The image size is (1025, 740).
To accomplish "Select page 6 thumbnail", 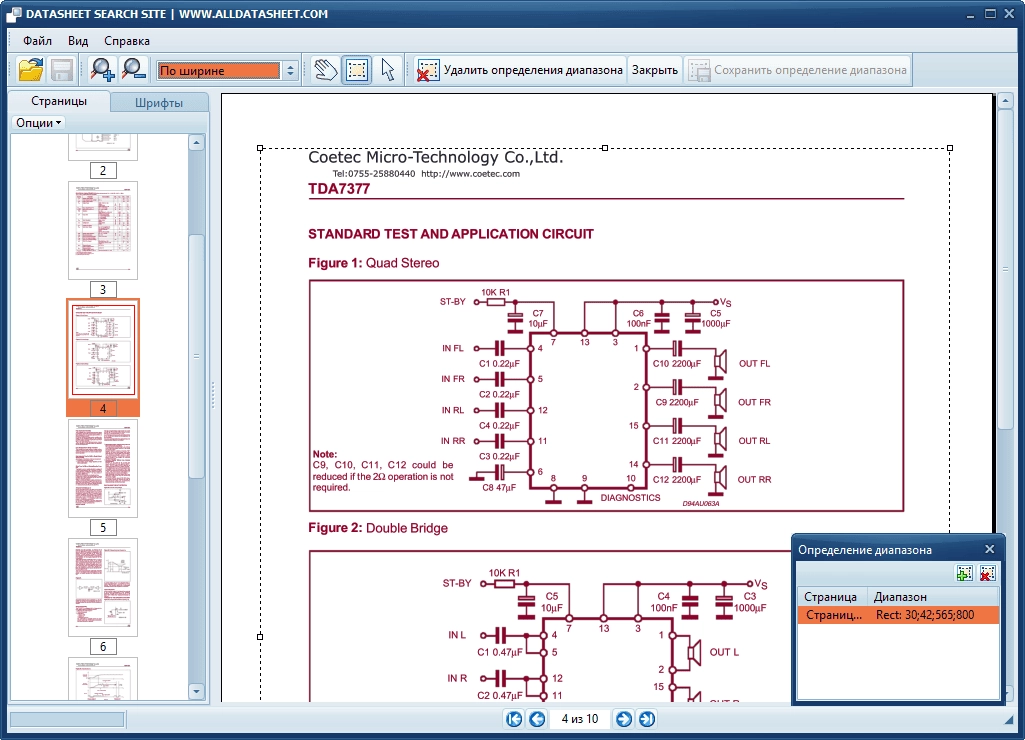I will click(x=103, y=588).
